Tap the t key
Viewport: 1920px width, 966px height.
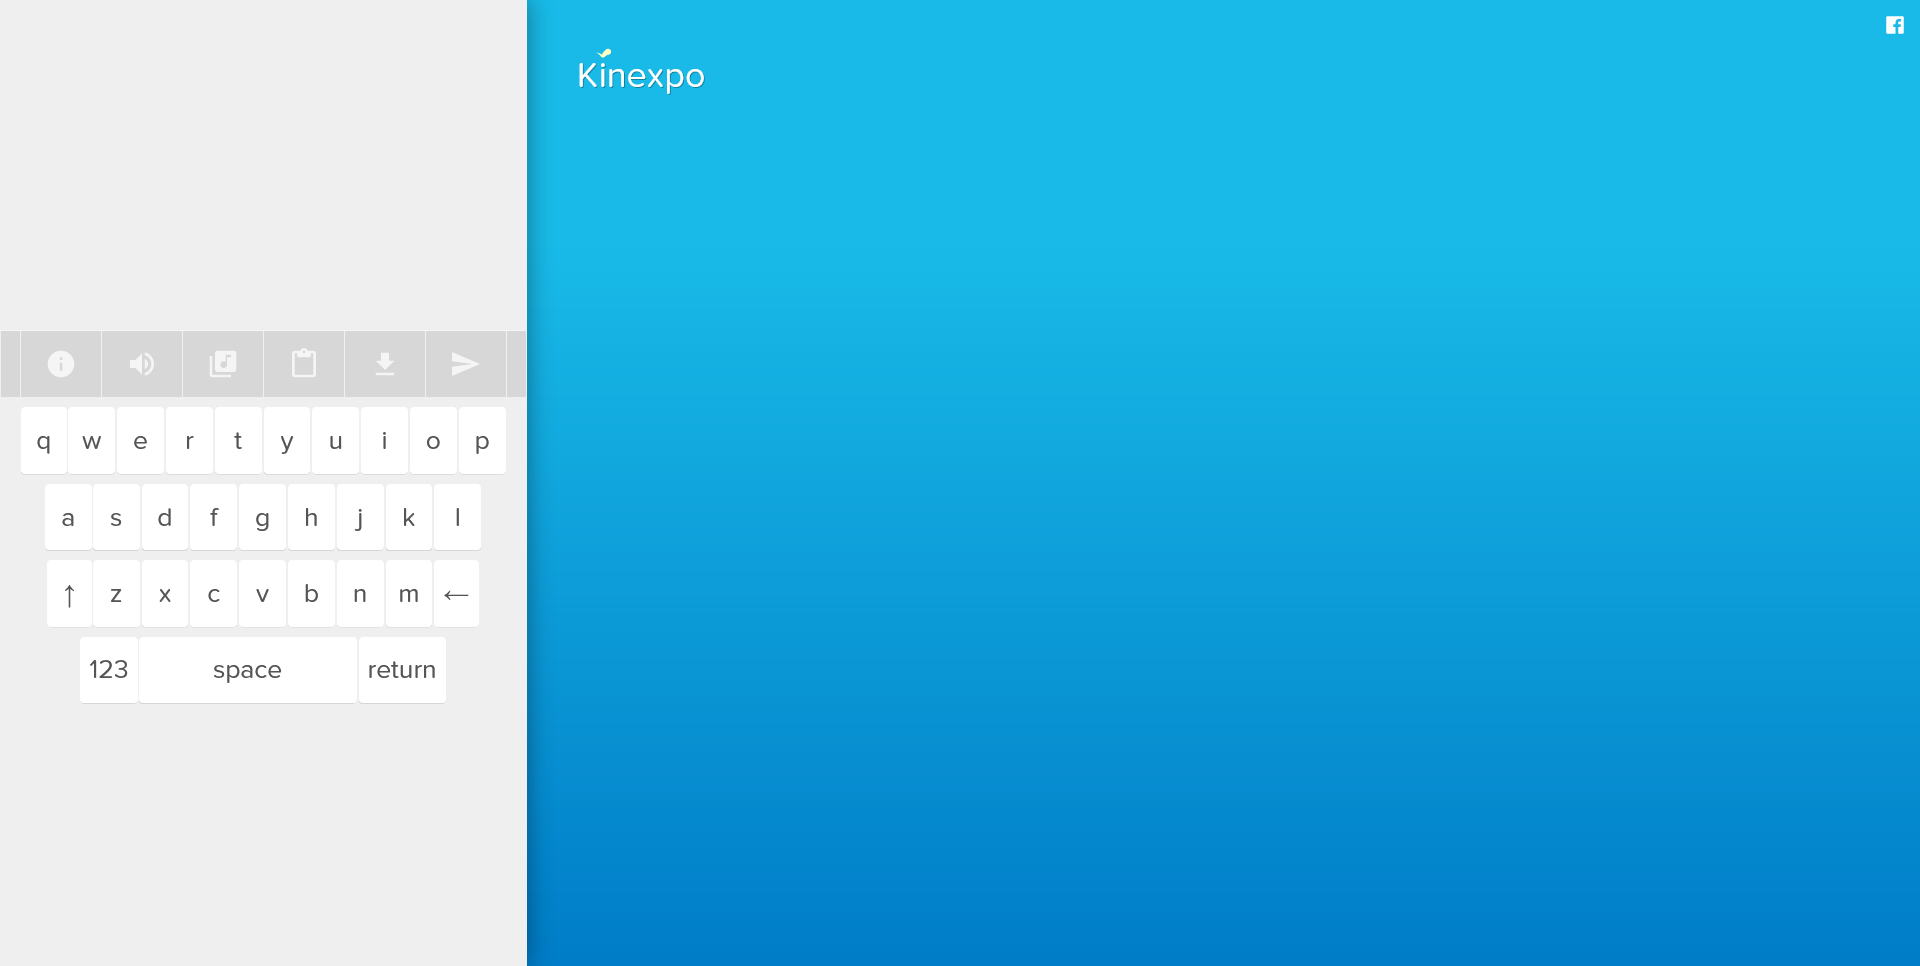pos(238,441)
